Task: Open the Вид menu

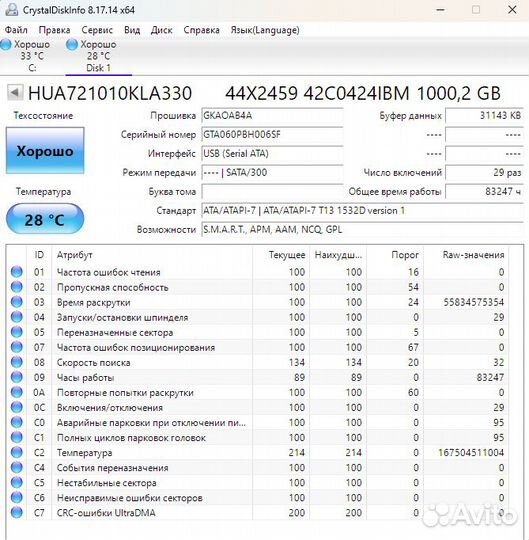Action: coord(132,30)
